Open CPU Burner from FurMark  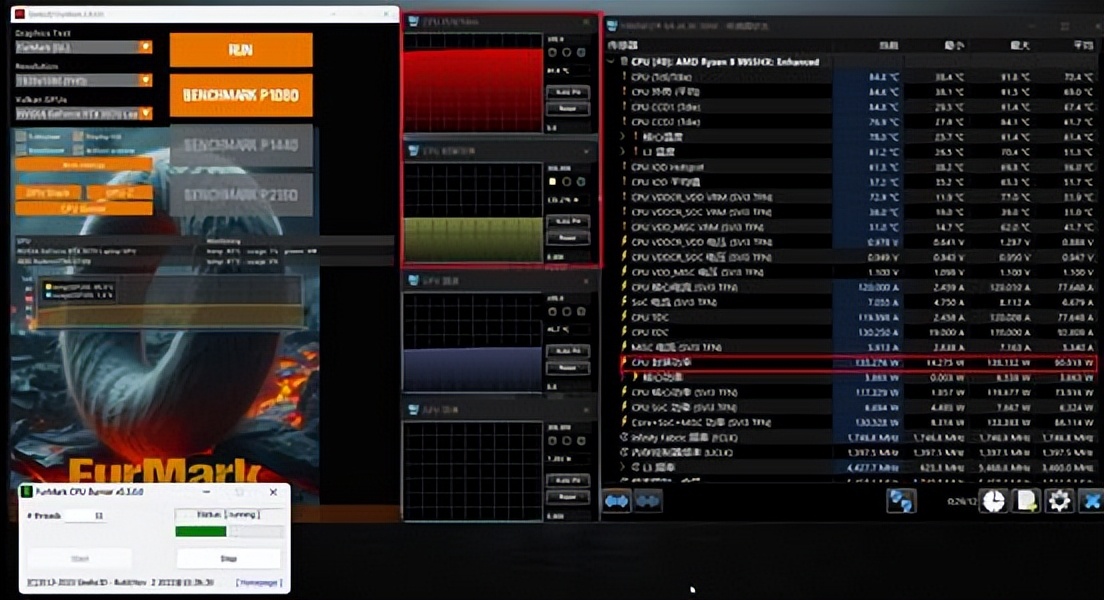(x=83, y=208)
